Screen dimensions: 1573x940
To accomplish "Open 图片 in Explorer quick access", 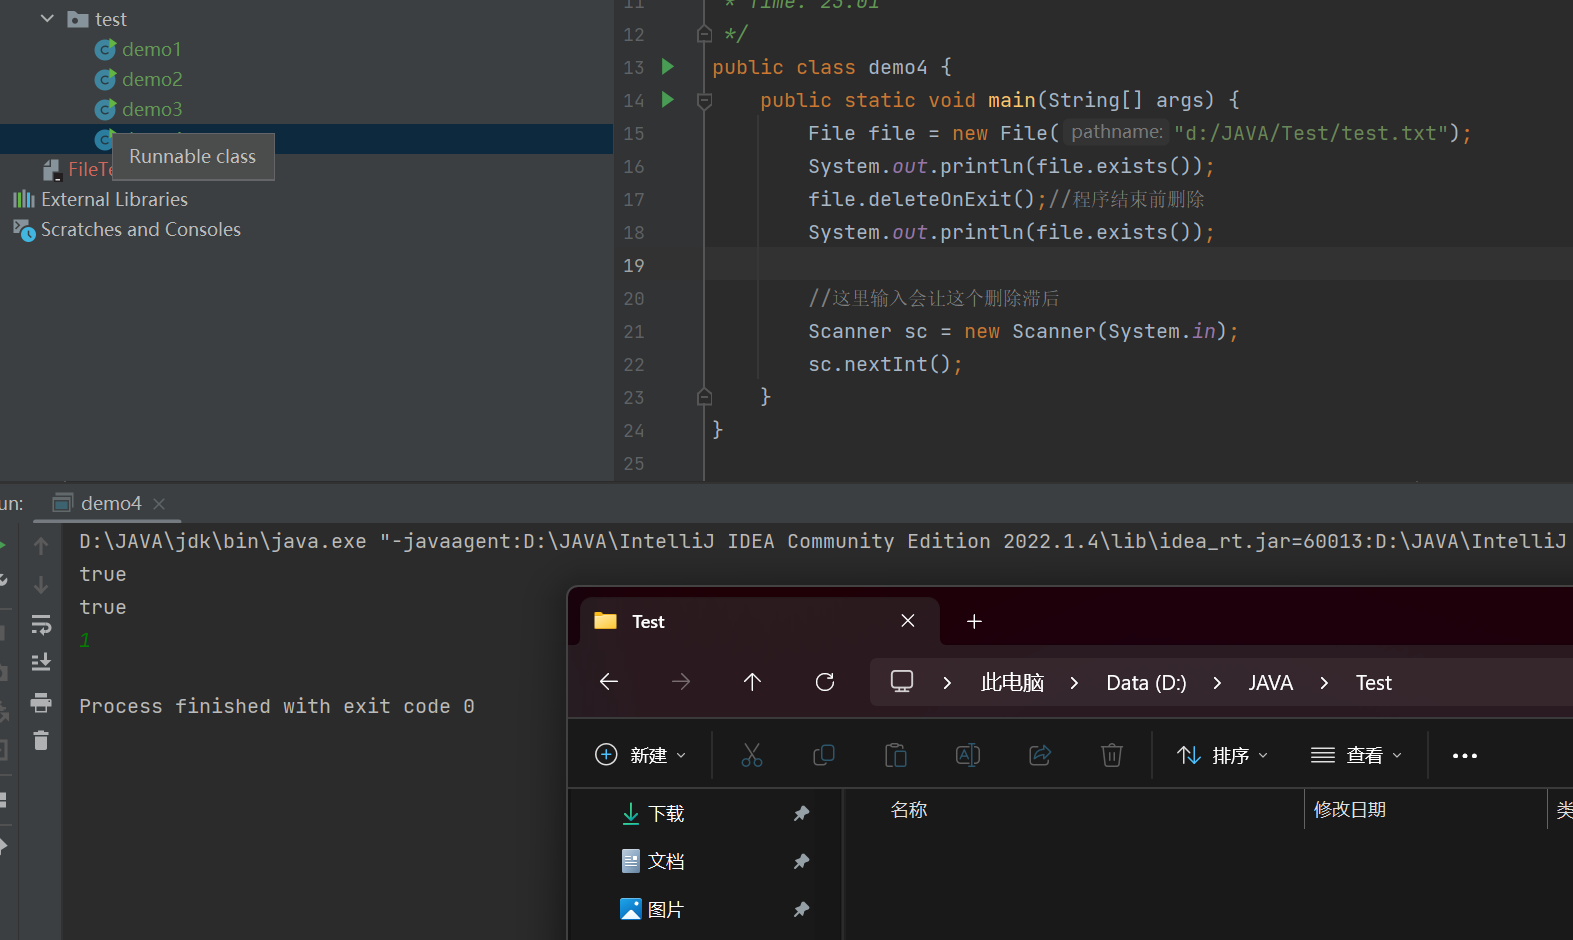I will [x=666, y=909].
